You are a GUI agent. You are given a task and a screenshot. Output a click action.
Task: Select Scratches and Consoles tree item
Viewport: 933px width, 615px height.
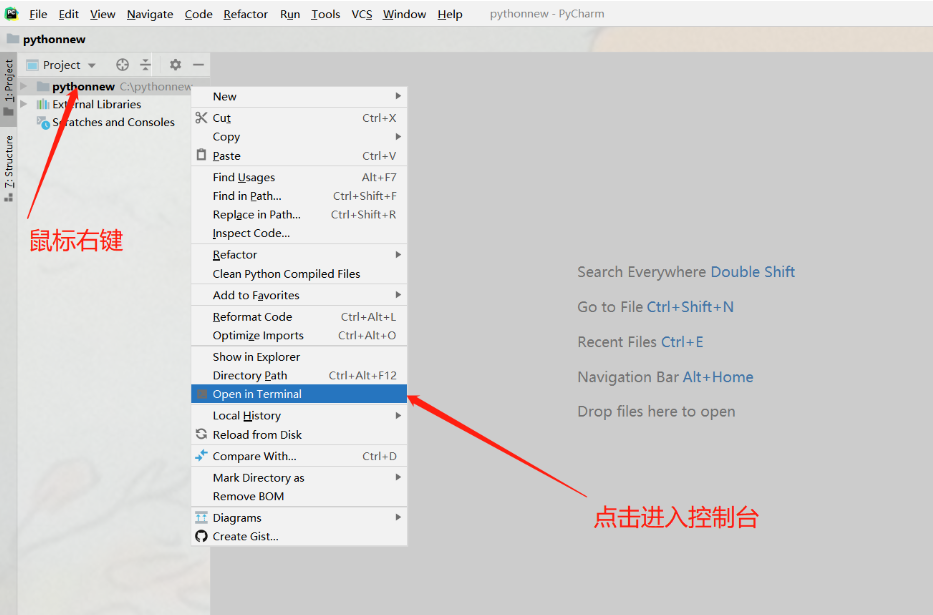point(114,122)
